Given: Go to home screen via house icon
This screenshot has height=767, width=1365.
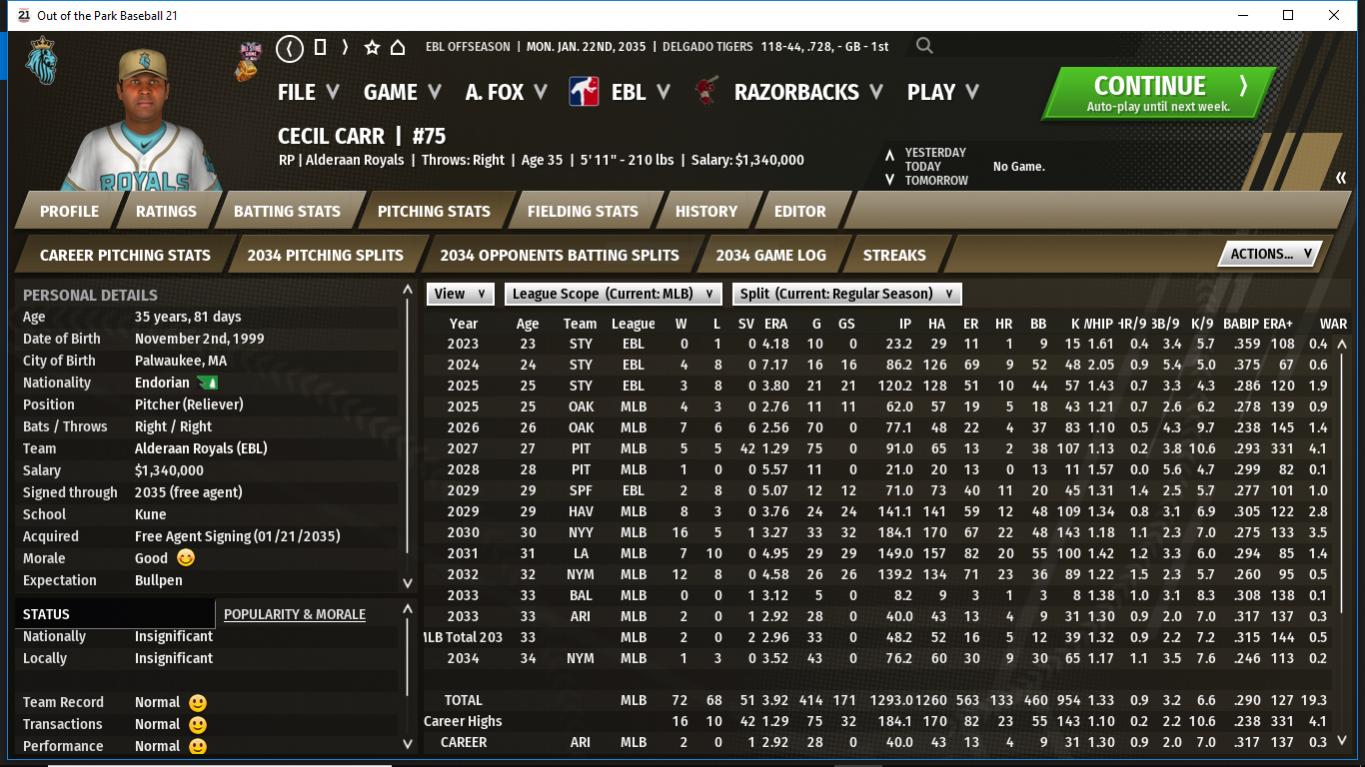Looking at the screenshot, I should click(397, 47).
